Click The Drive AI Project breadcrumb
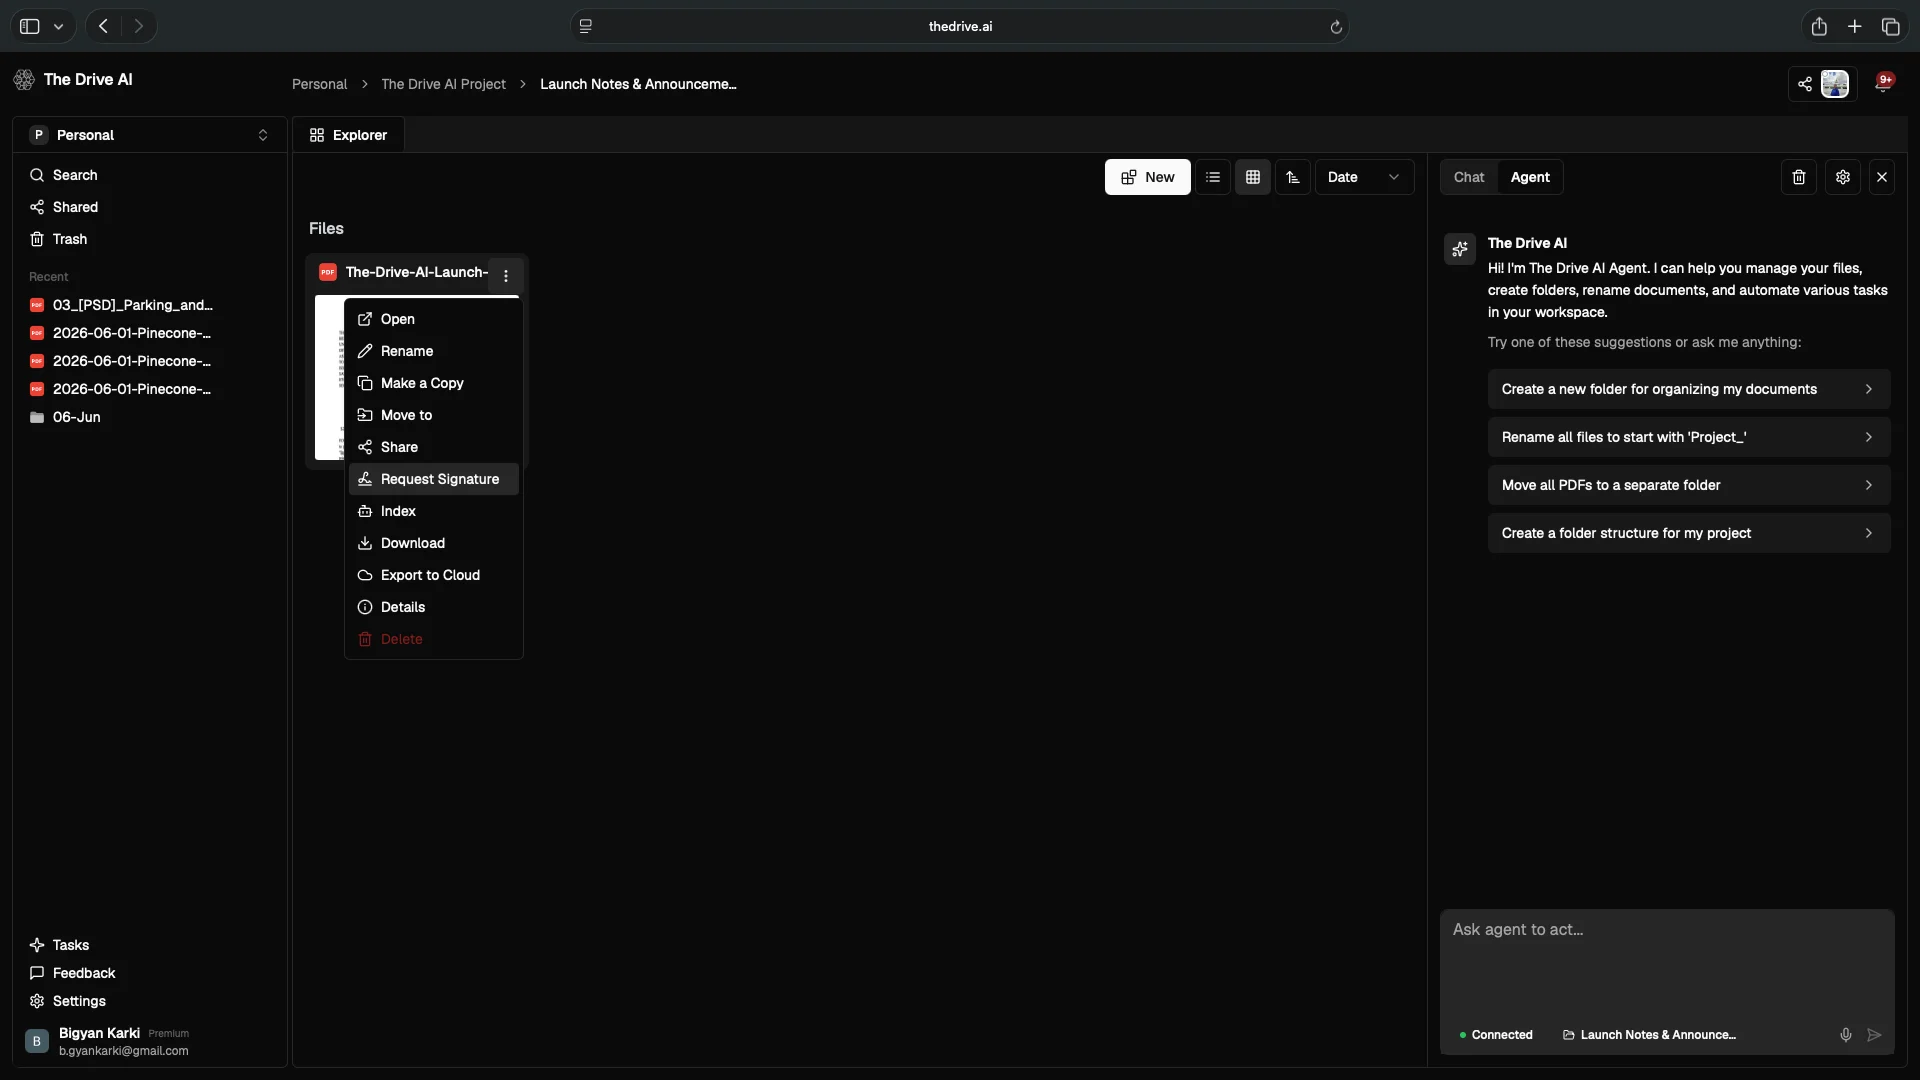This screenshot has height=1080, width=1920. point(443,84)
